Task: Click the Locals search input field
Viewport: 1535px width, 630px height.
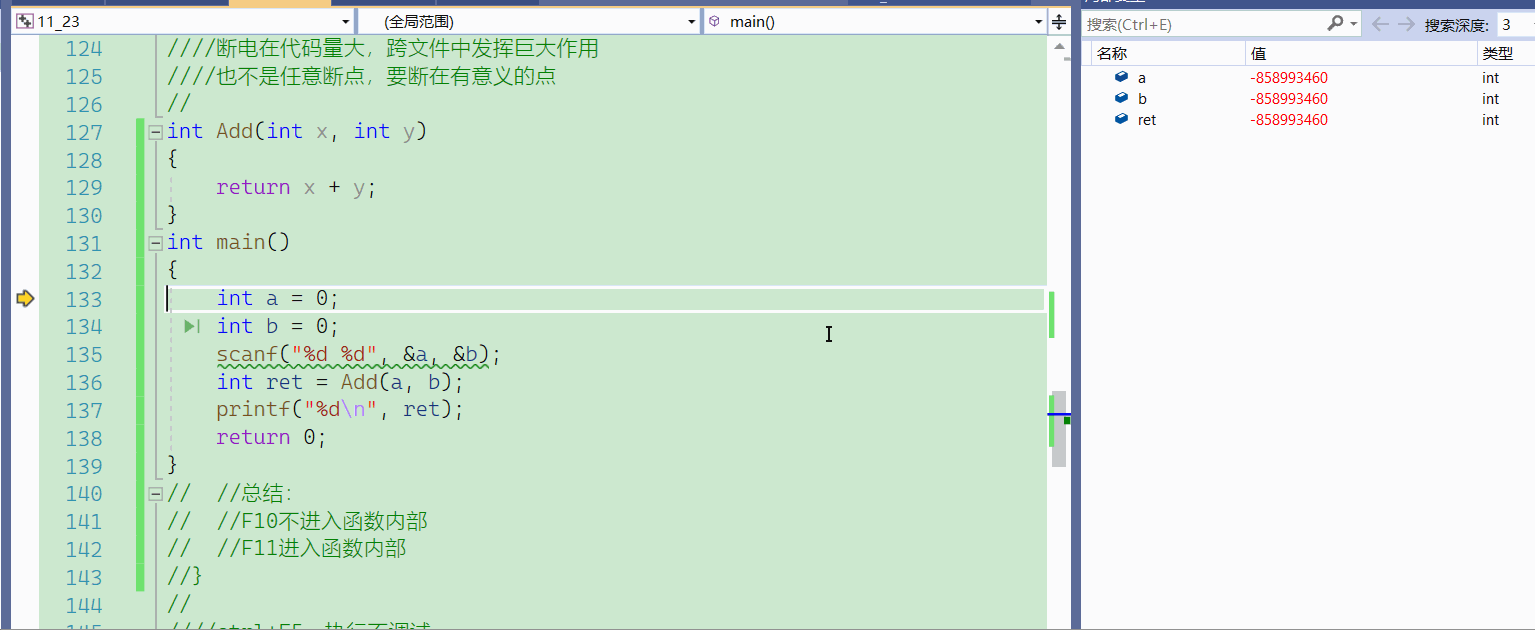Action: [x=1205, y=24]
